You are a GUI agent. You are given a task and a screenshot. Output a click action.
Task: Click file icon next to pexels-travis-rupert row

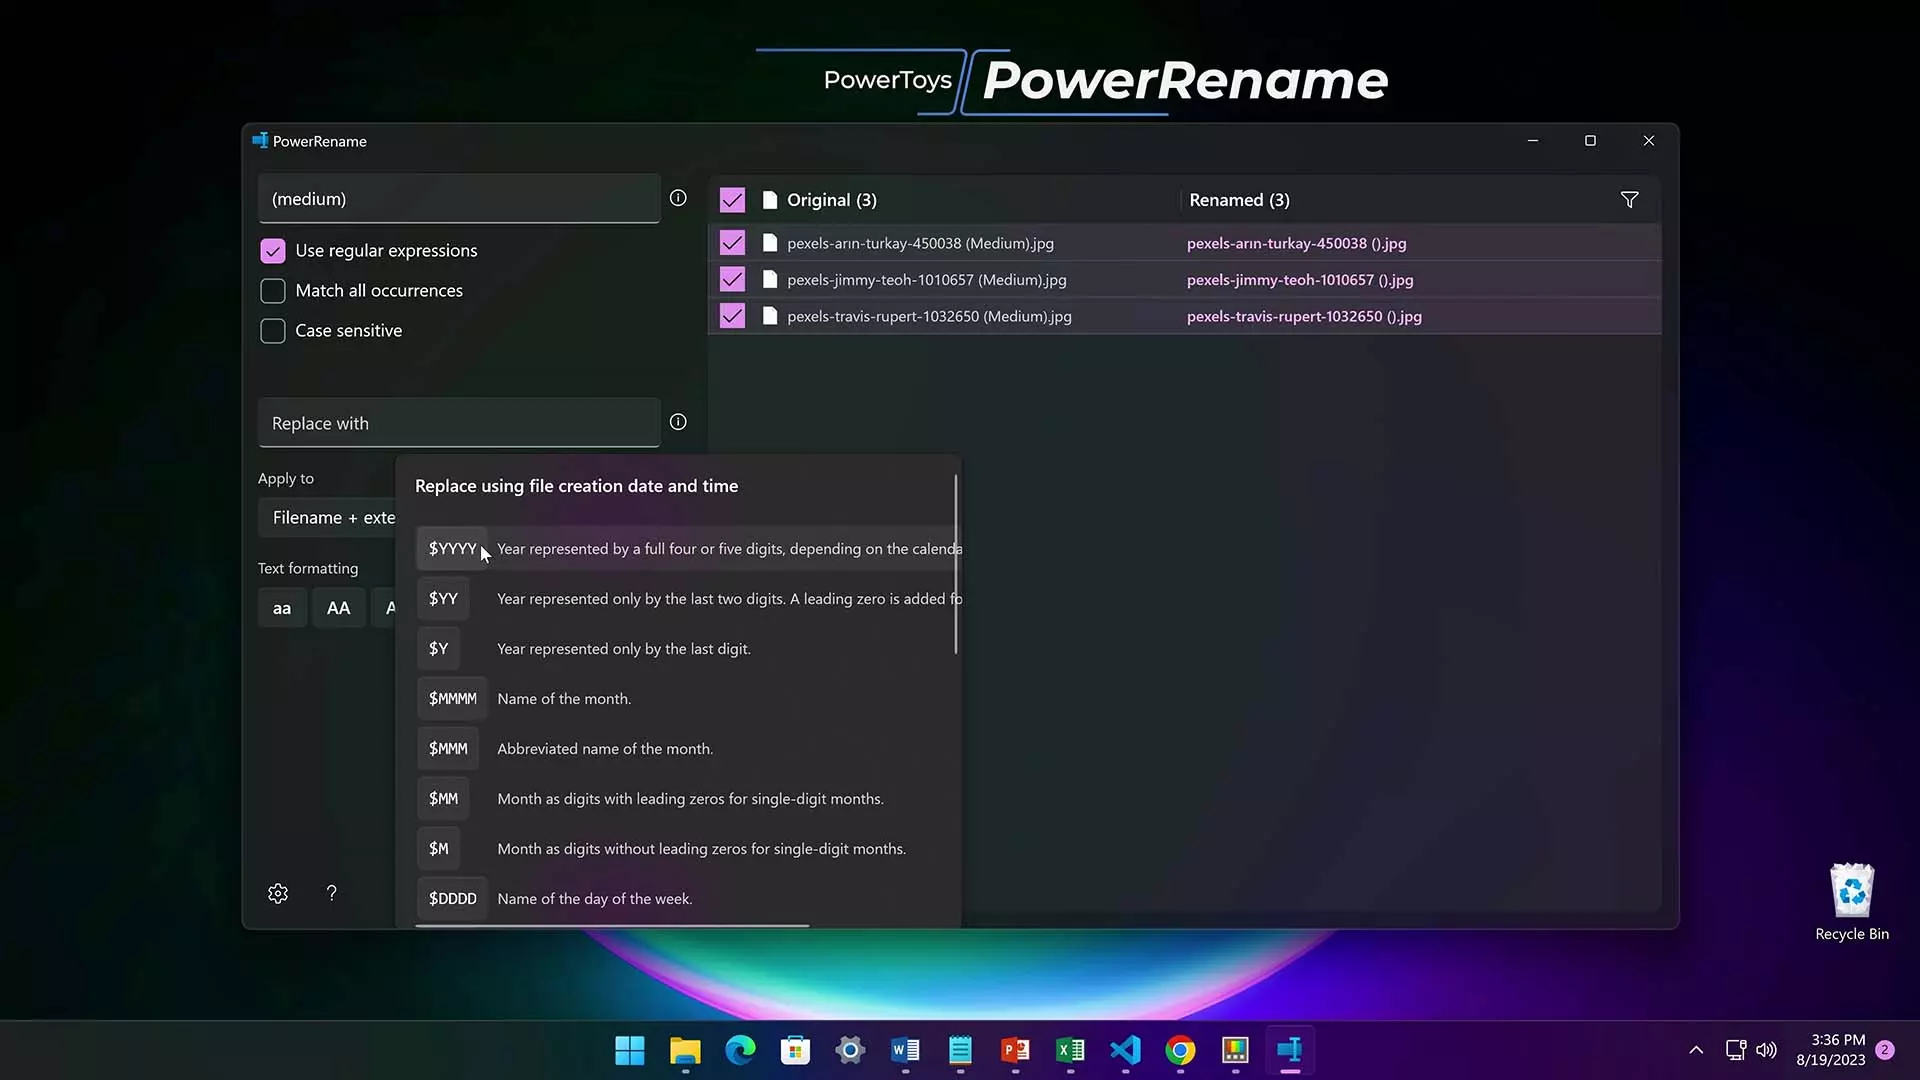[770, 316]
